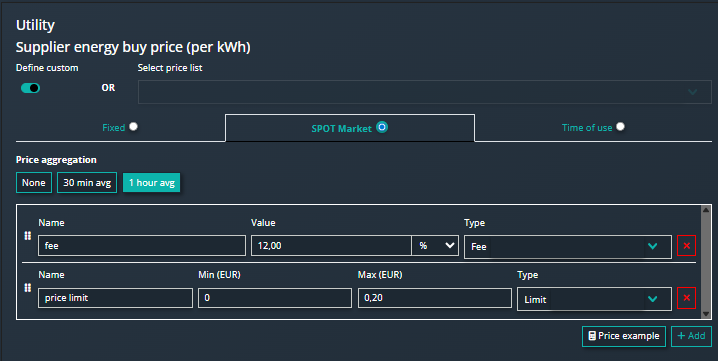Toggle the Define custom switch
The width and height of the screenshot is (718, 361).
(x=30, y=88)
